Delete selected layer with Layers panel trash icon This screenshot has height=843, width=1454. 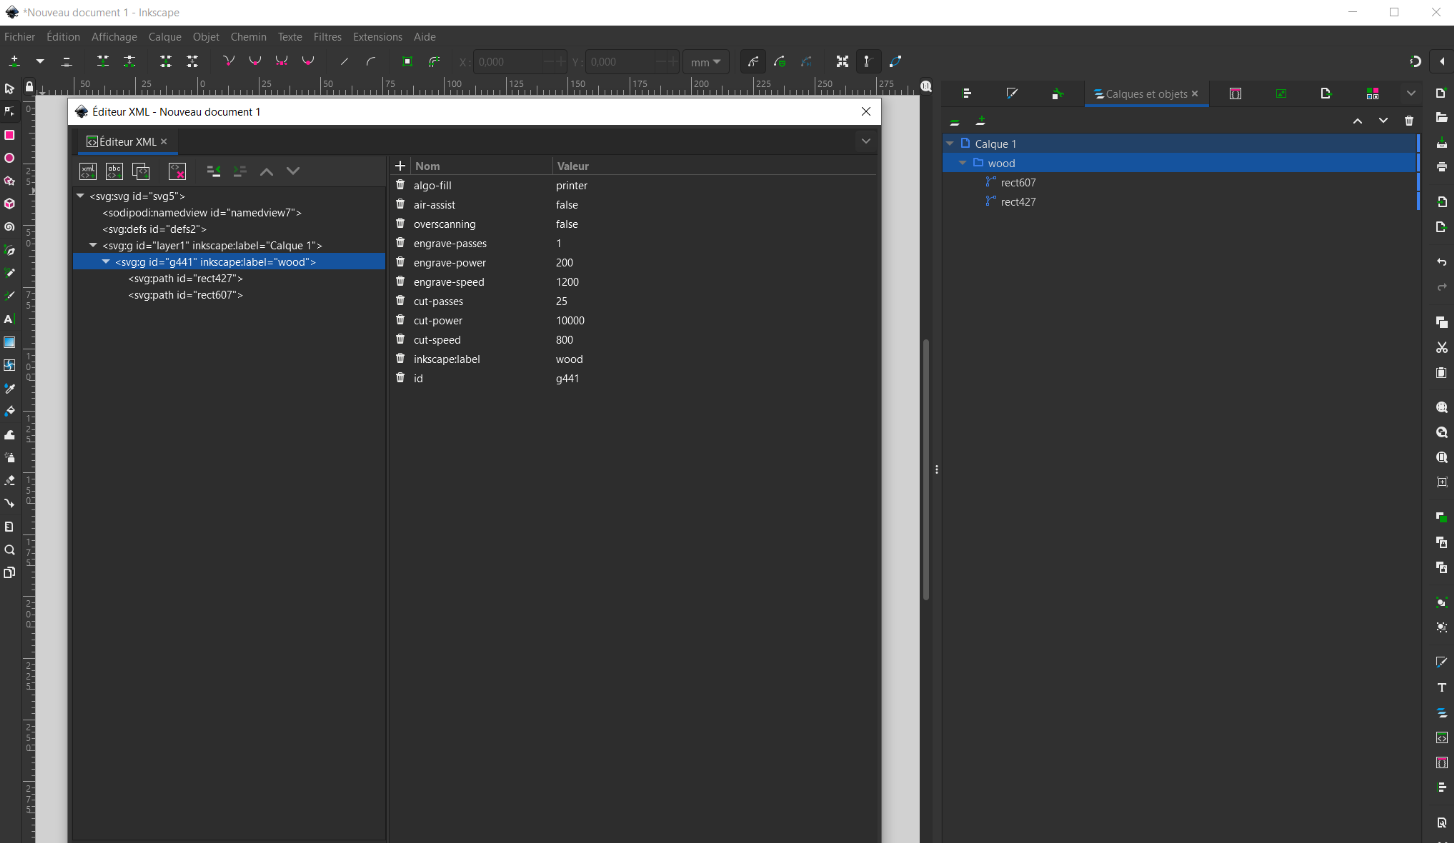pyautogui.click(x=1409, y=121)
